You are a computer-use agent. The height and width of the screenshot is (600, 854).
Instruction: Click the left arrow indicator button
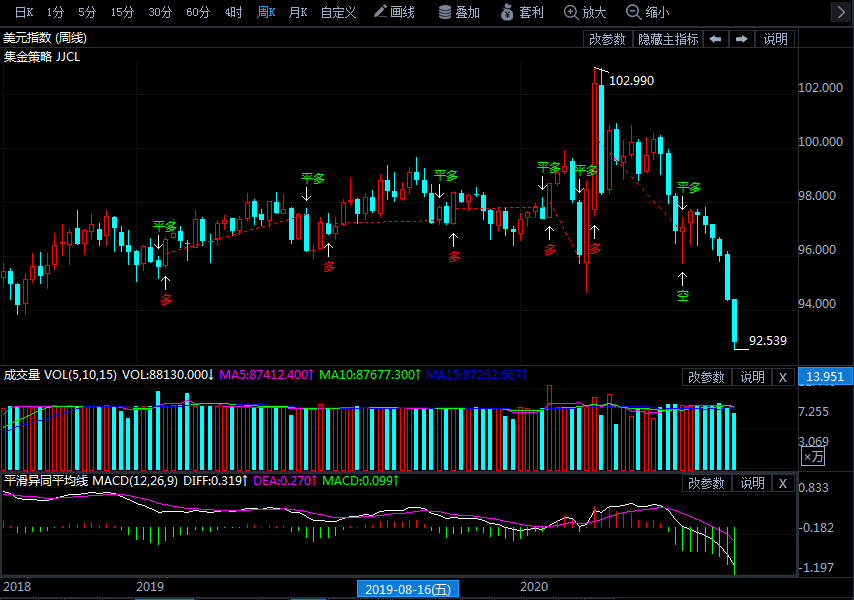click(x=715, y=39)
